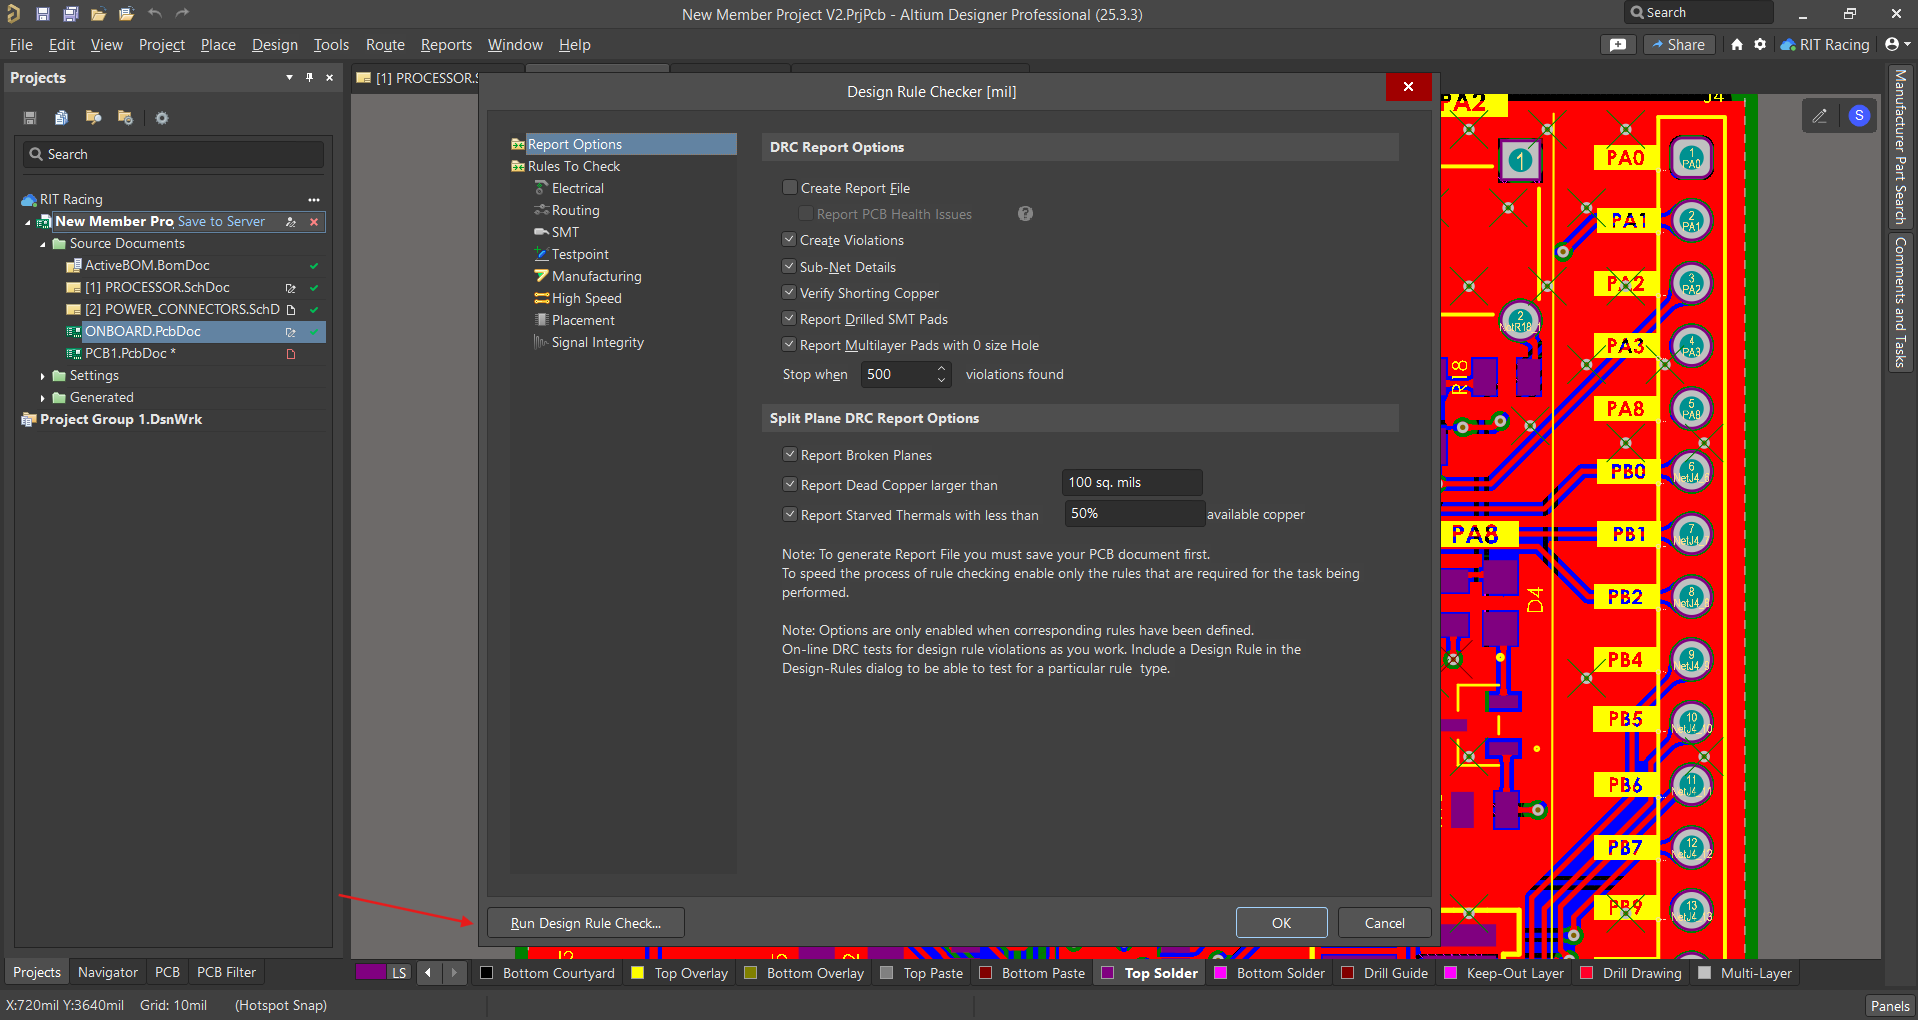Click the purple LS layer set color swatch
This screenshot has width=1918, height=1020.
(371, 972)
